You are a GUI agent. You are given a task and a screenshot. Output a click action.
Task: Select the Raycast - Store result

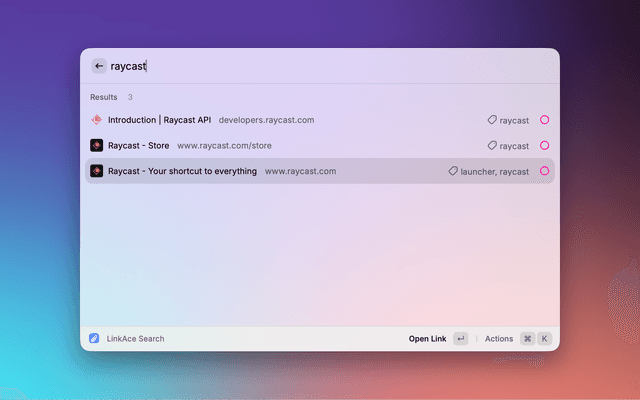pyautogui.click(x=320, y=145)
